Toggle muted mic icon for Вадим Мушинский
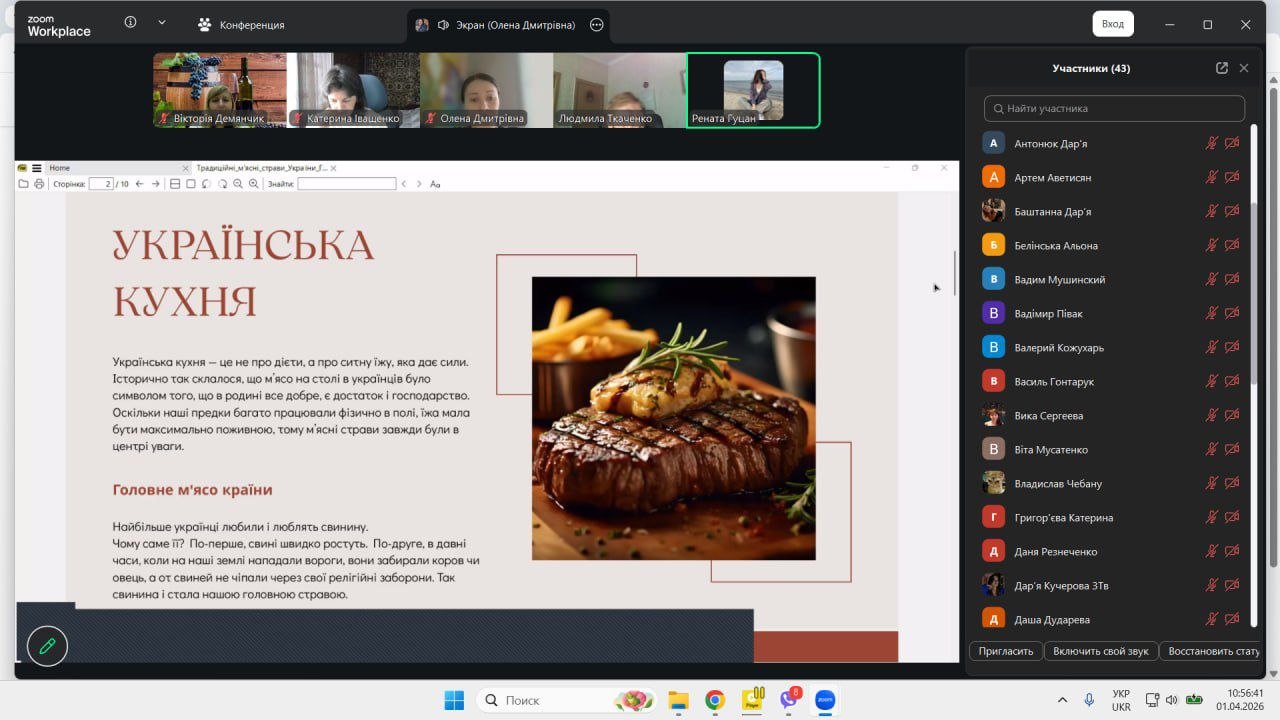The width and height of the screenshot is (1280, 720). tap(1211, 279)
